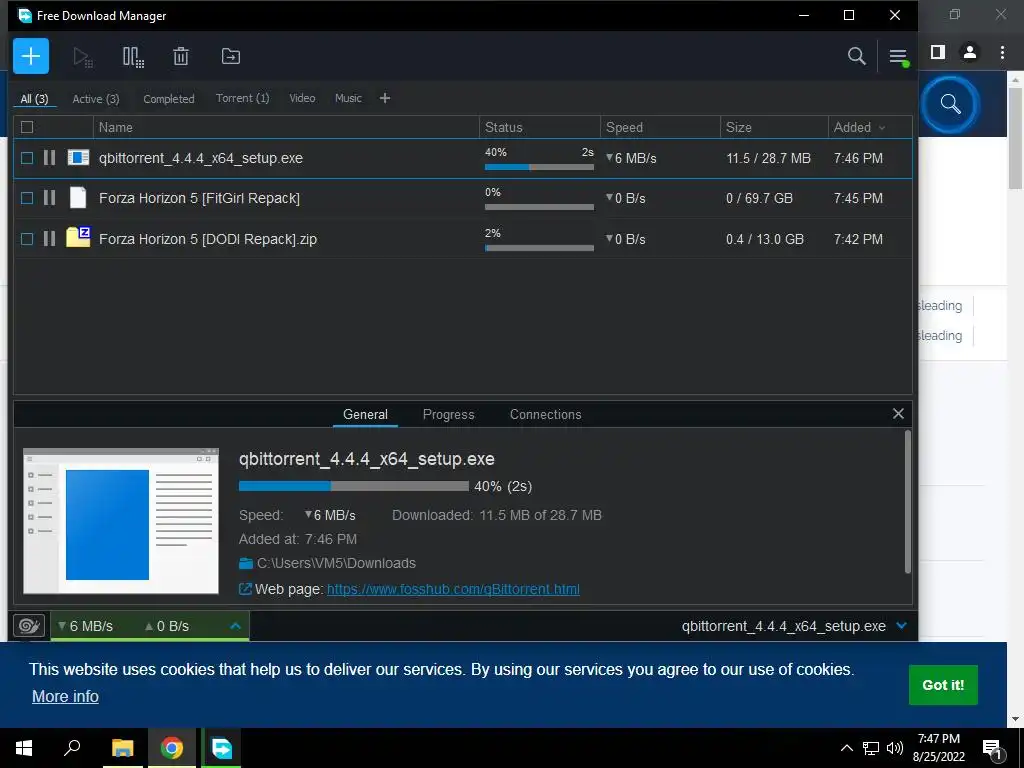Screen dimensions: 1024x768
Task: Open the hamburger main menu icon
Action: click(898, 57)
